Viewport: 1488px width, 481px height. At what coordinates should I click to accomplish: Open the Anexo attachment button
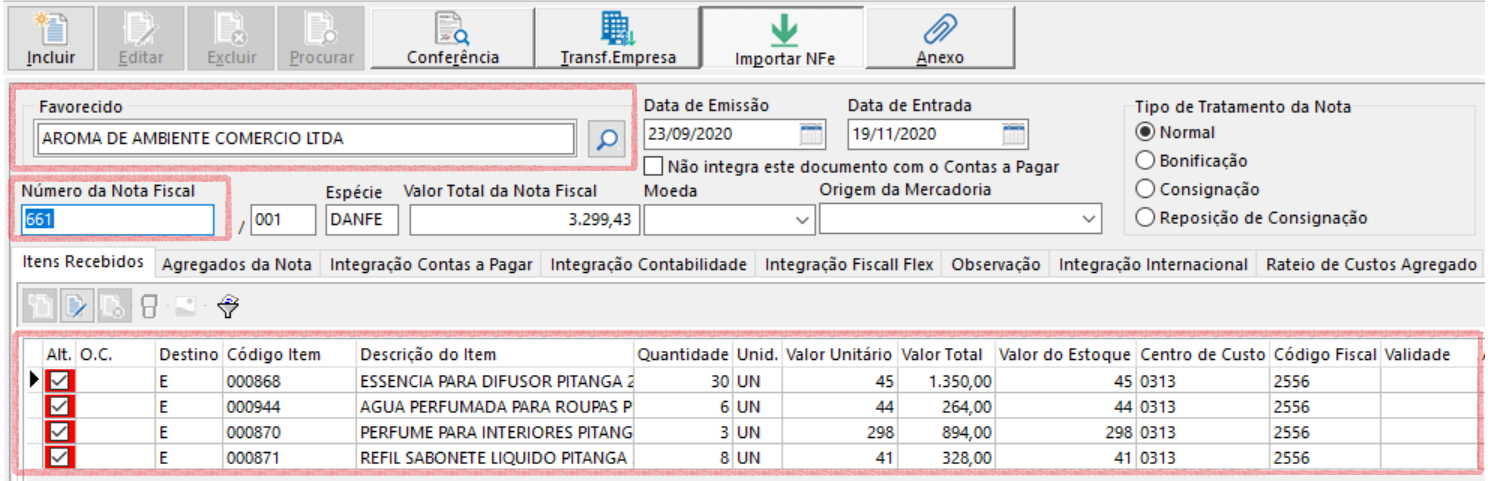point(940,38)
